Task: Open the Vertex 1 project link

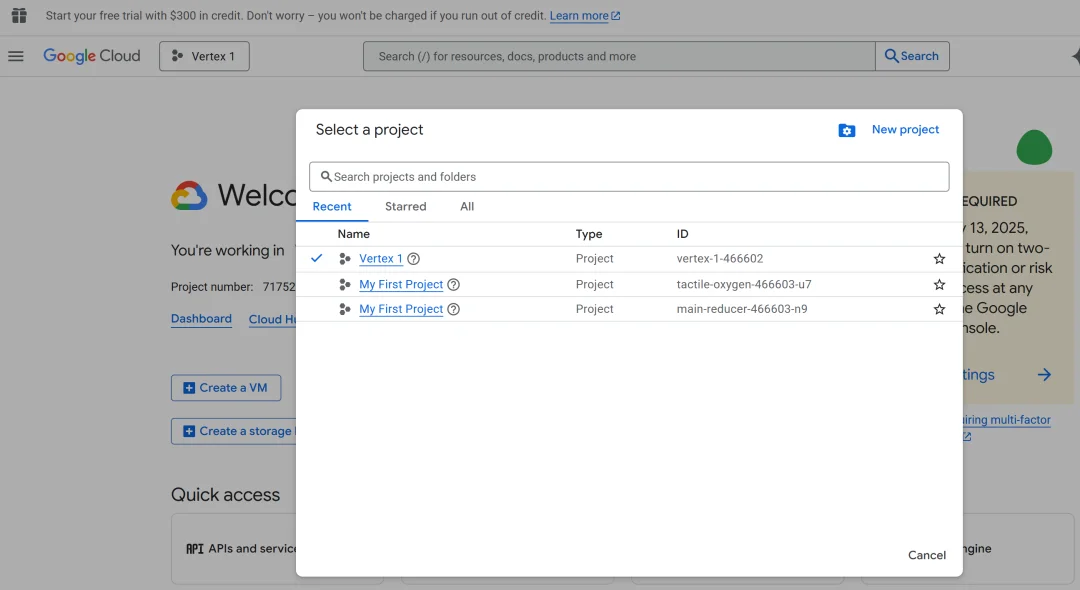Action: pyautogui.click(x=380, y=259)
